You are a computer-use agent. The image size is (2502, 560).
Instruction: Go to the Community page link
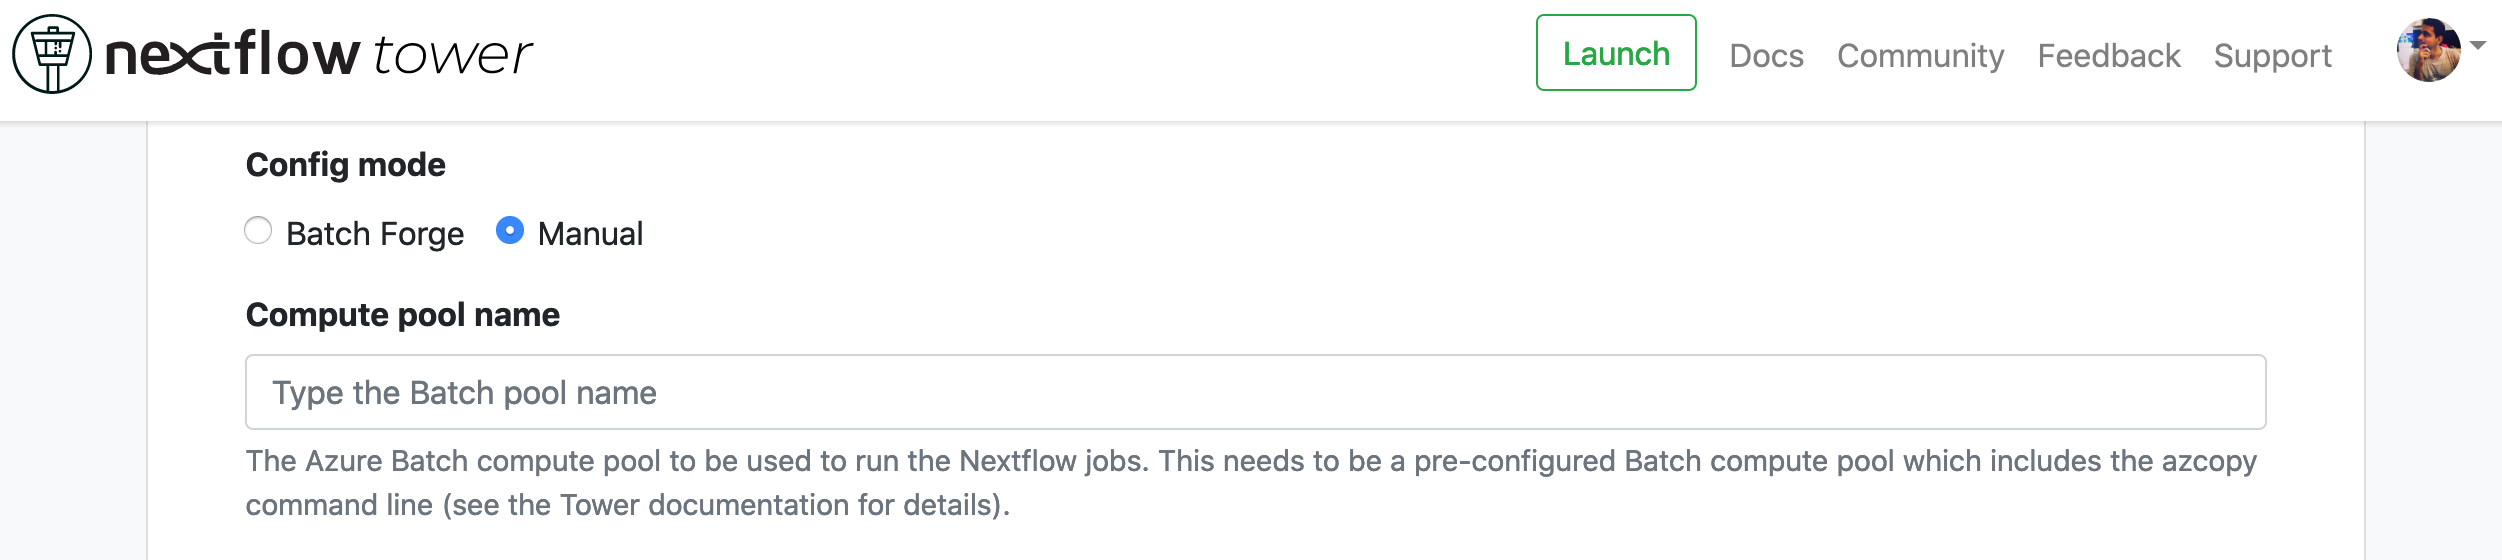pos(1920,55)
